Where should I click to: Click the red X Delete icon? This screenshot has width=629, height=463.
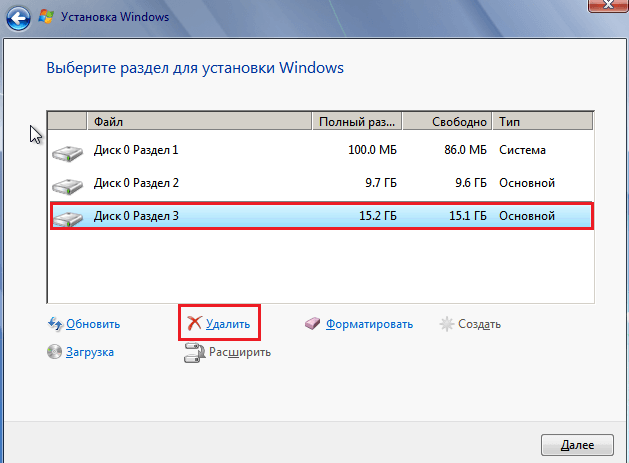coord(195,323)
